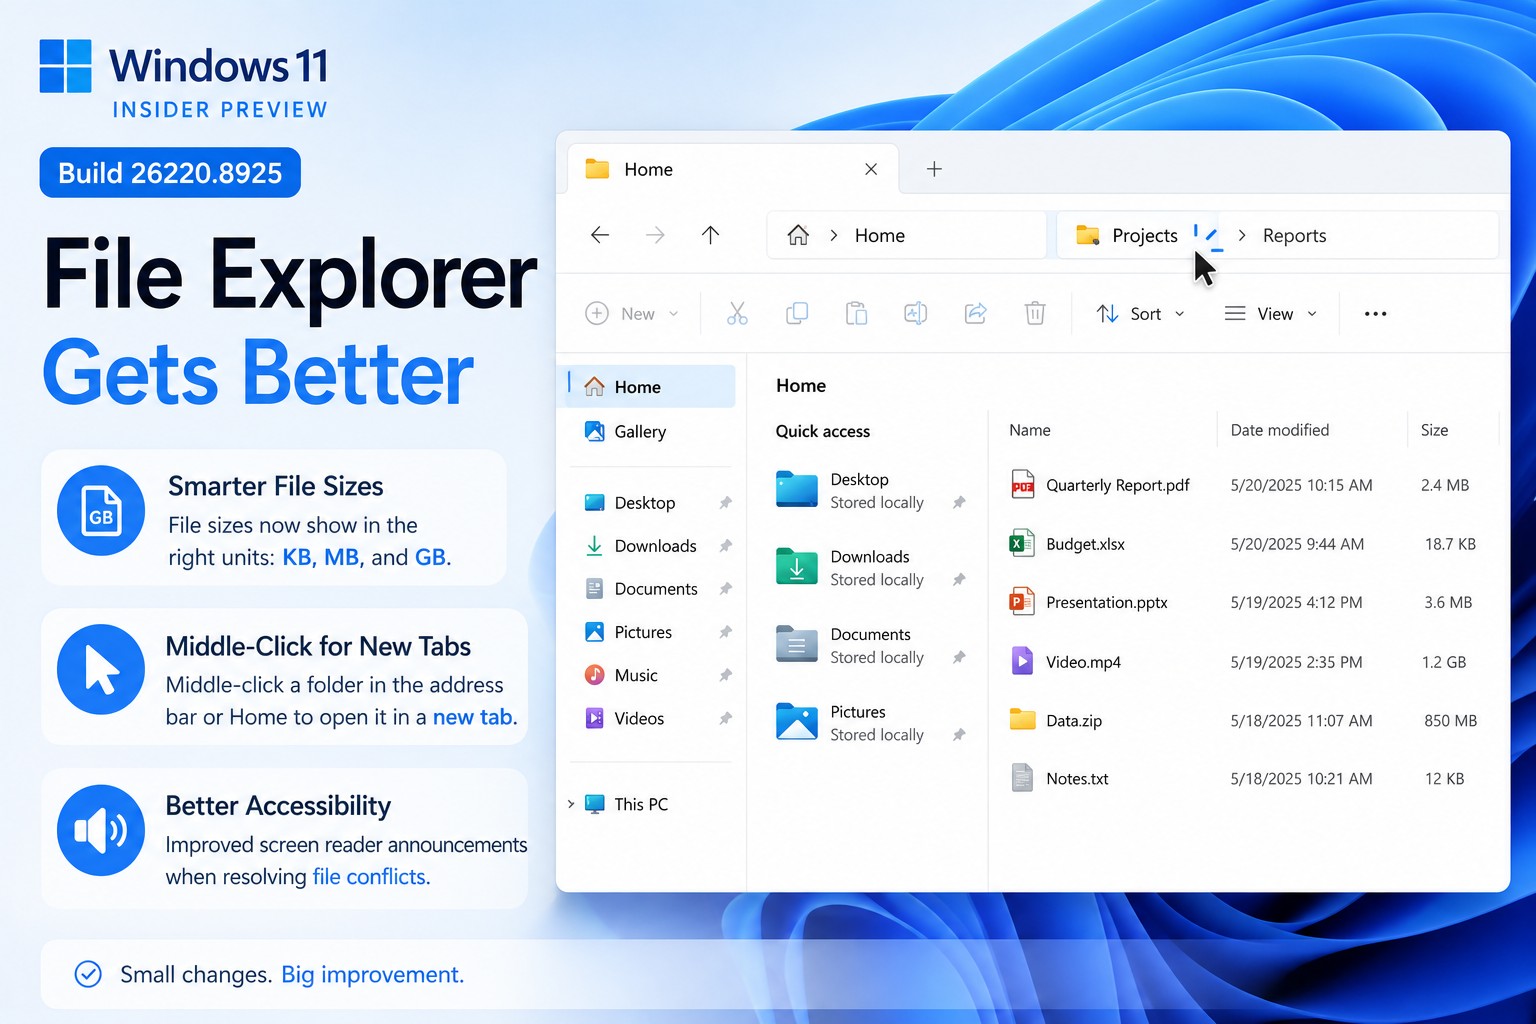This screenshot has width=1536, height=1024.
Task: Open the Desktop folder icon in Quick access
Action: [797, 489]
